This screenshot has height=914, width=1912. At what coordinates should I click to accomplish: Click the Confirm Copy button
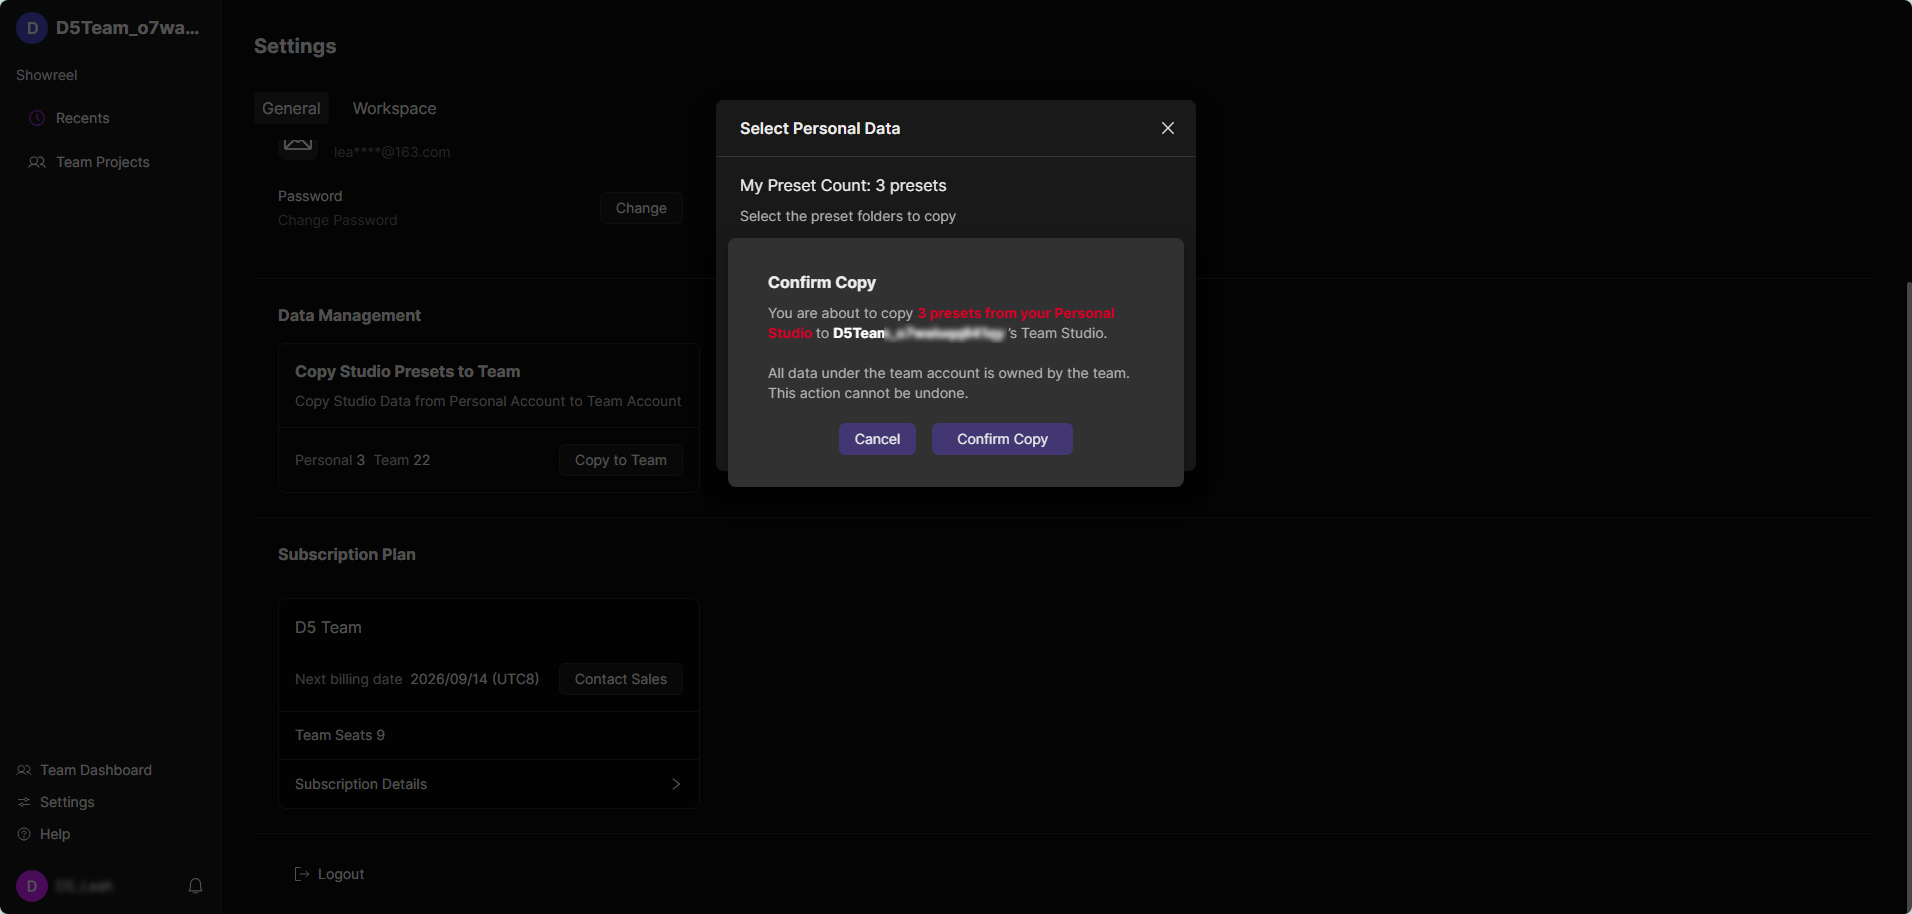click(x=1002, y=439)
